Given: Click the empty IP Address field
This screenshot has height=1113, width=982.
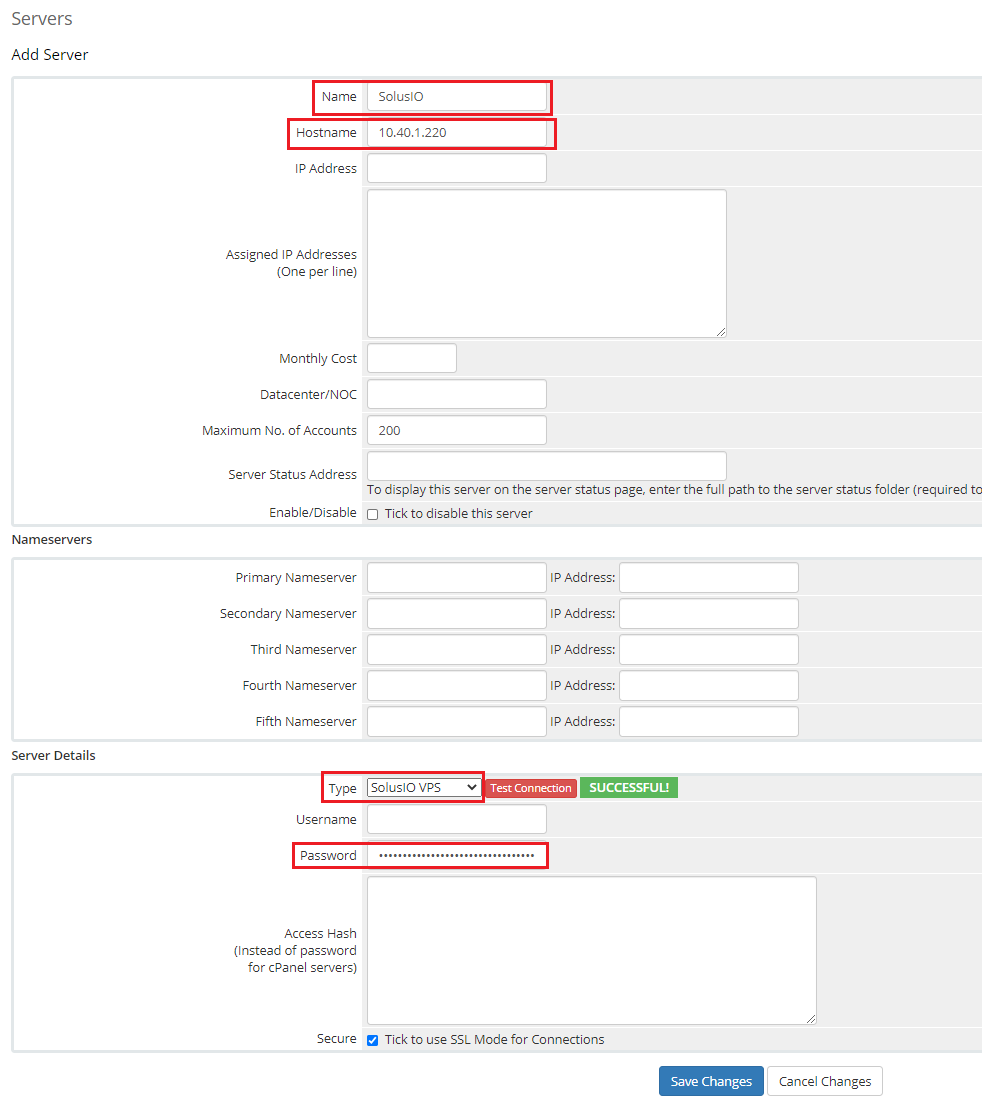Looking at the screenshot, I should pos(456,168).
